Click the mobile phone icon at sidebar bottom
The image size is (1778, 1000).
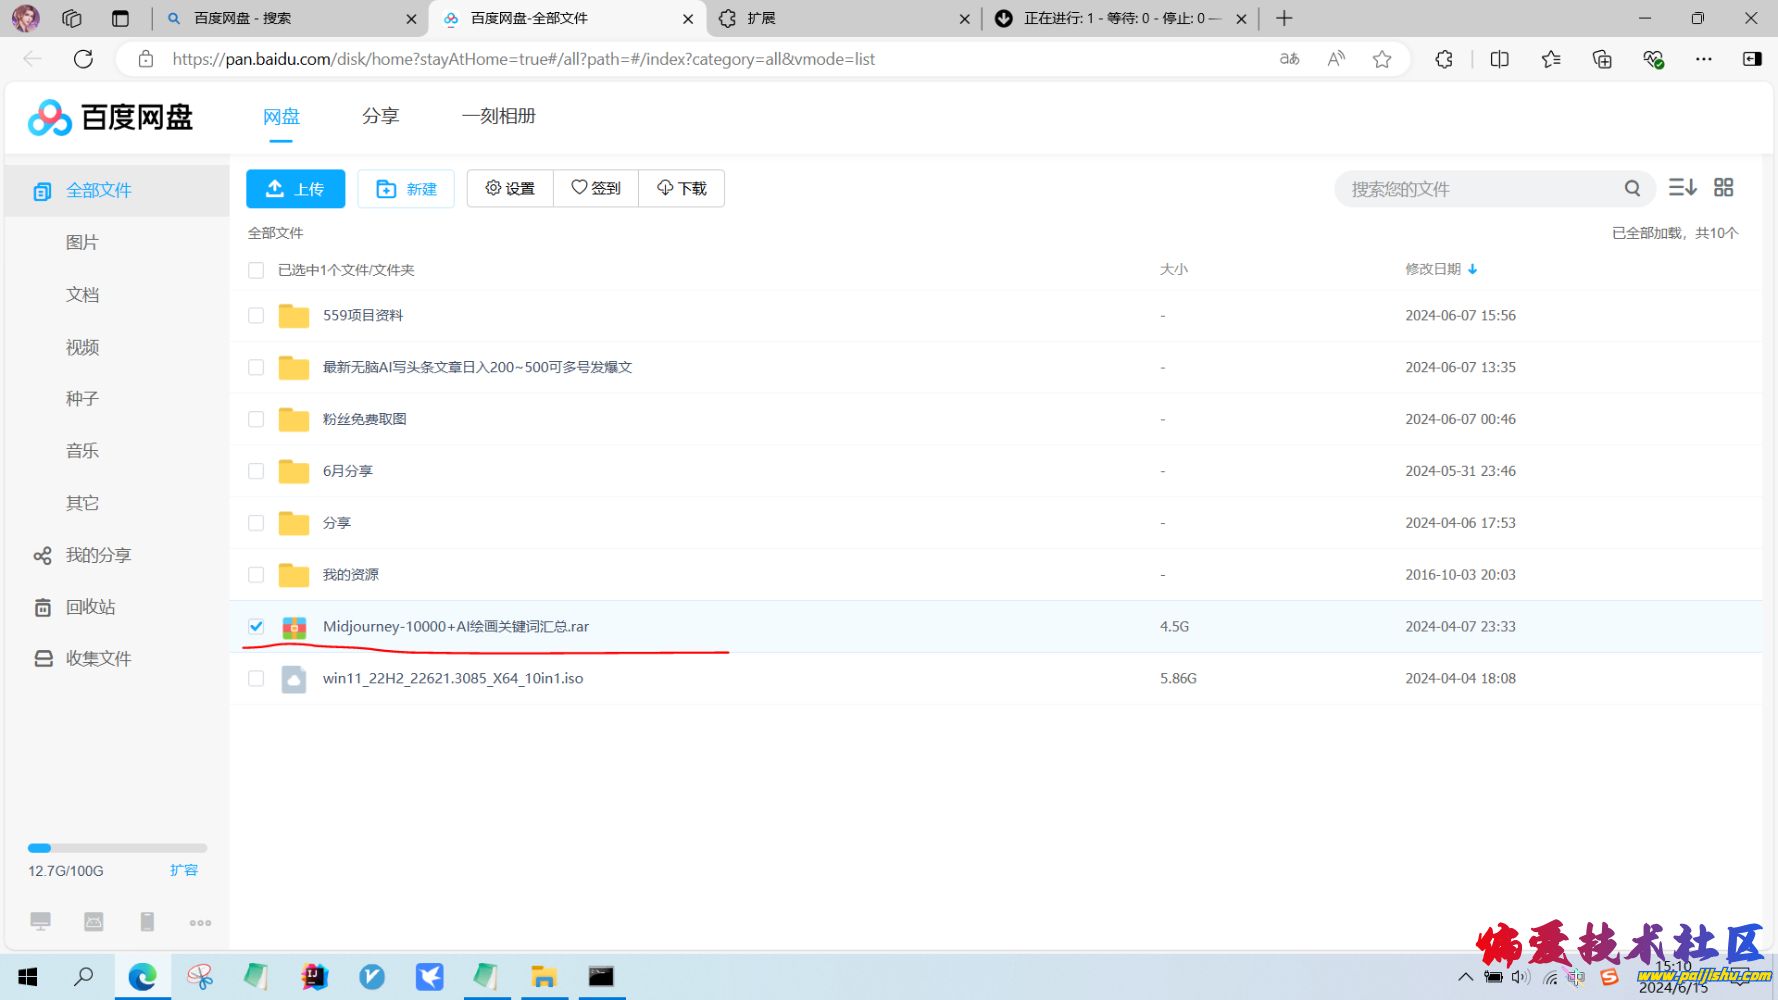pos(147,922)
